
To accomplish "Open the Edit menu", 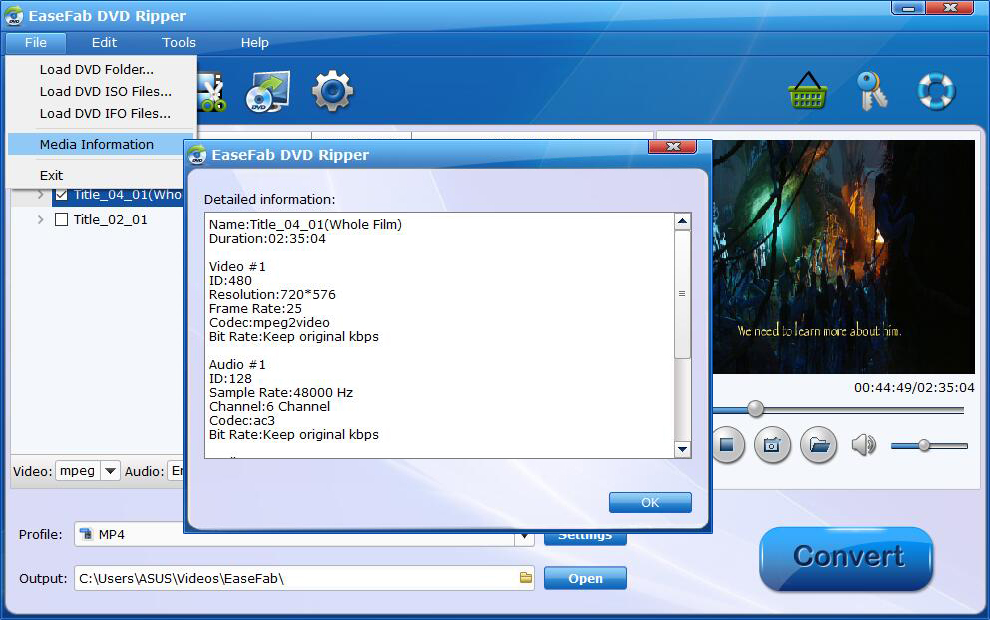I will 104,42.
